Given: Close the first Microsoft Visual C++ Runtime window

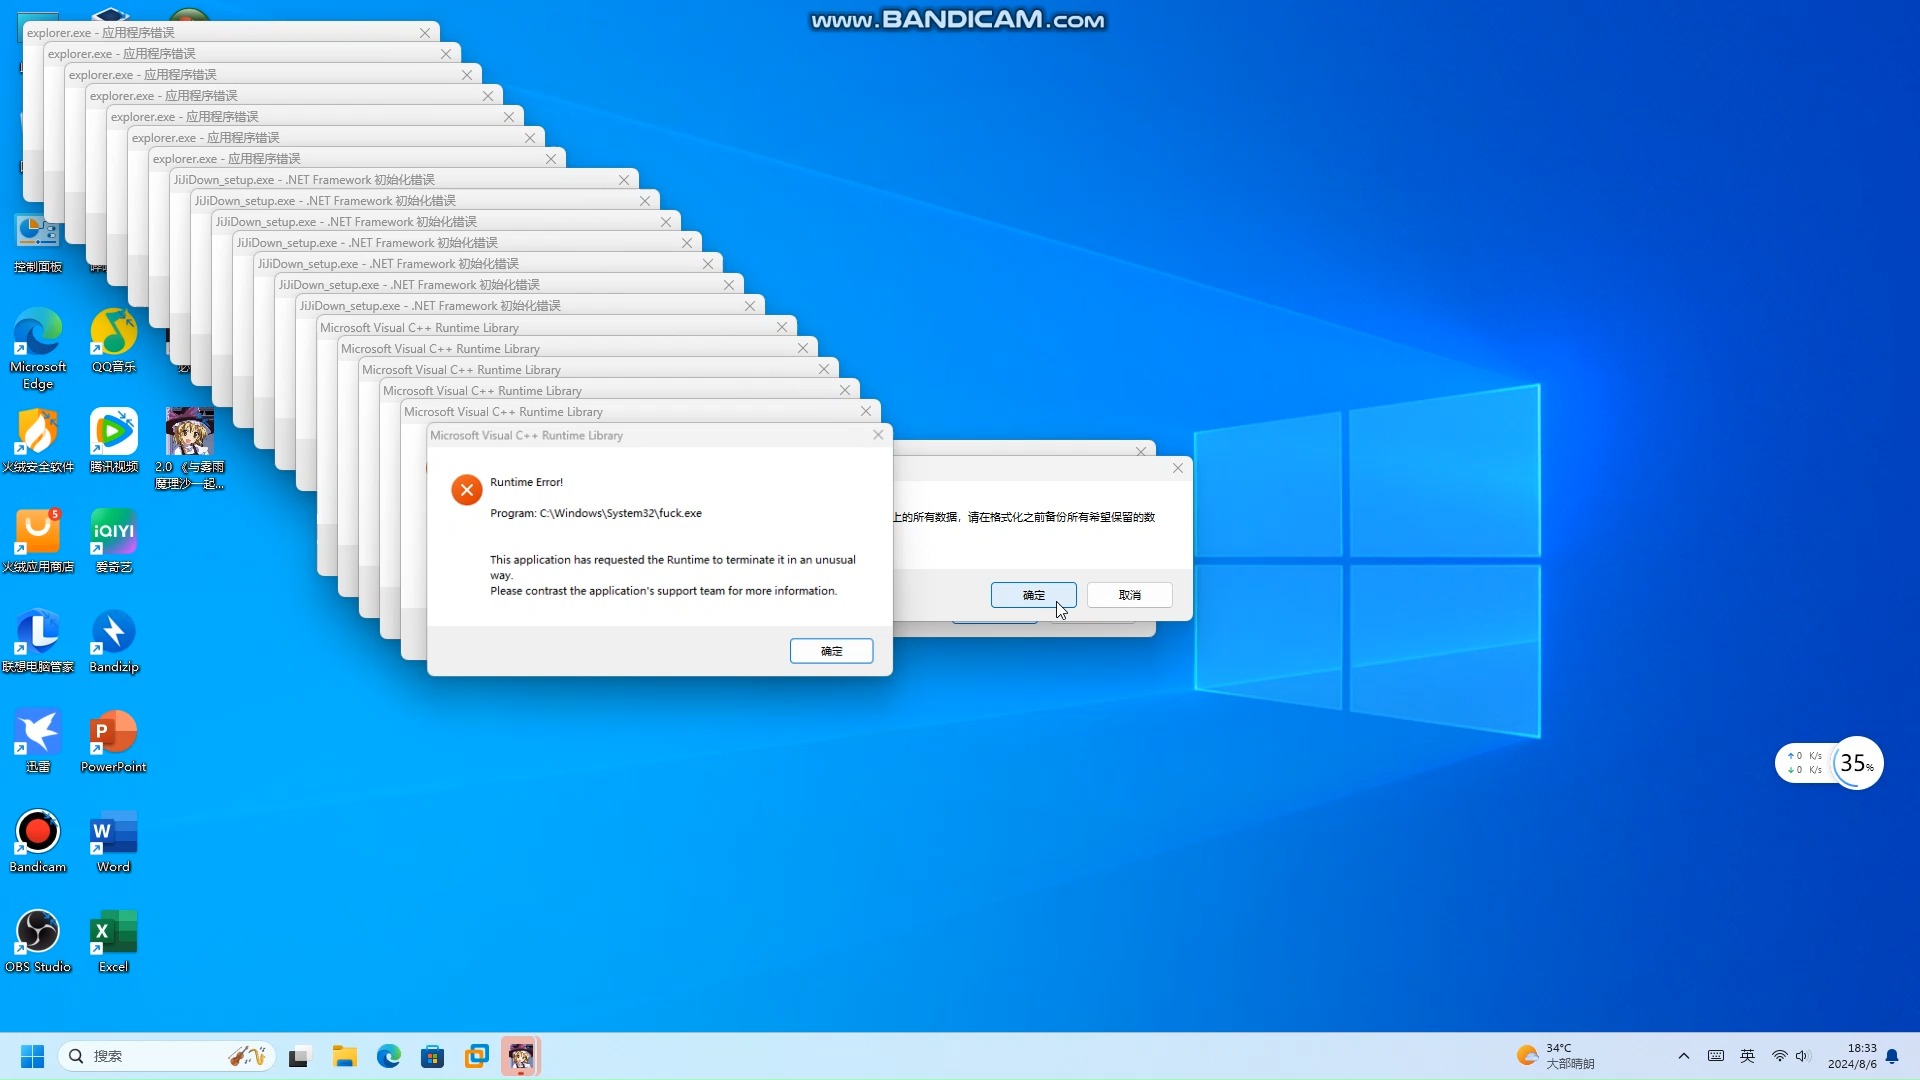Looking at the screenshot, I should click(x=782, y=327).
